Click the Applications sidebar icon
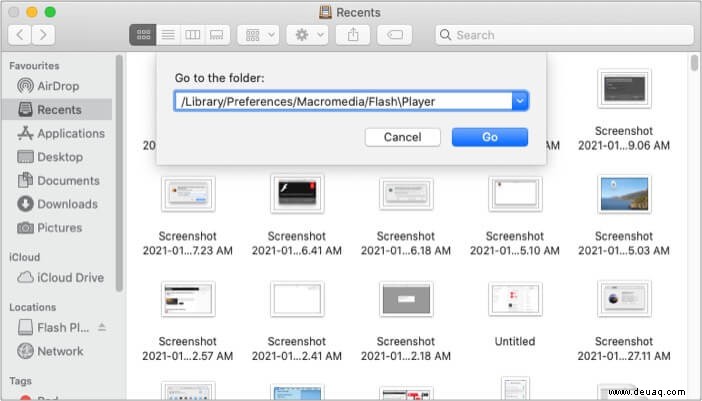The height and width of the screenshot is (401, 702). coord(25,133)
